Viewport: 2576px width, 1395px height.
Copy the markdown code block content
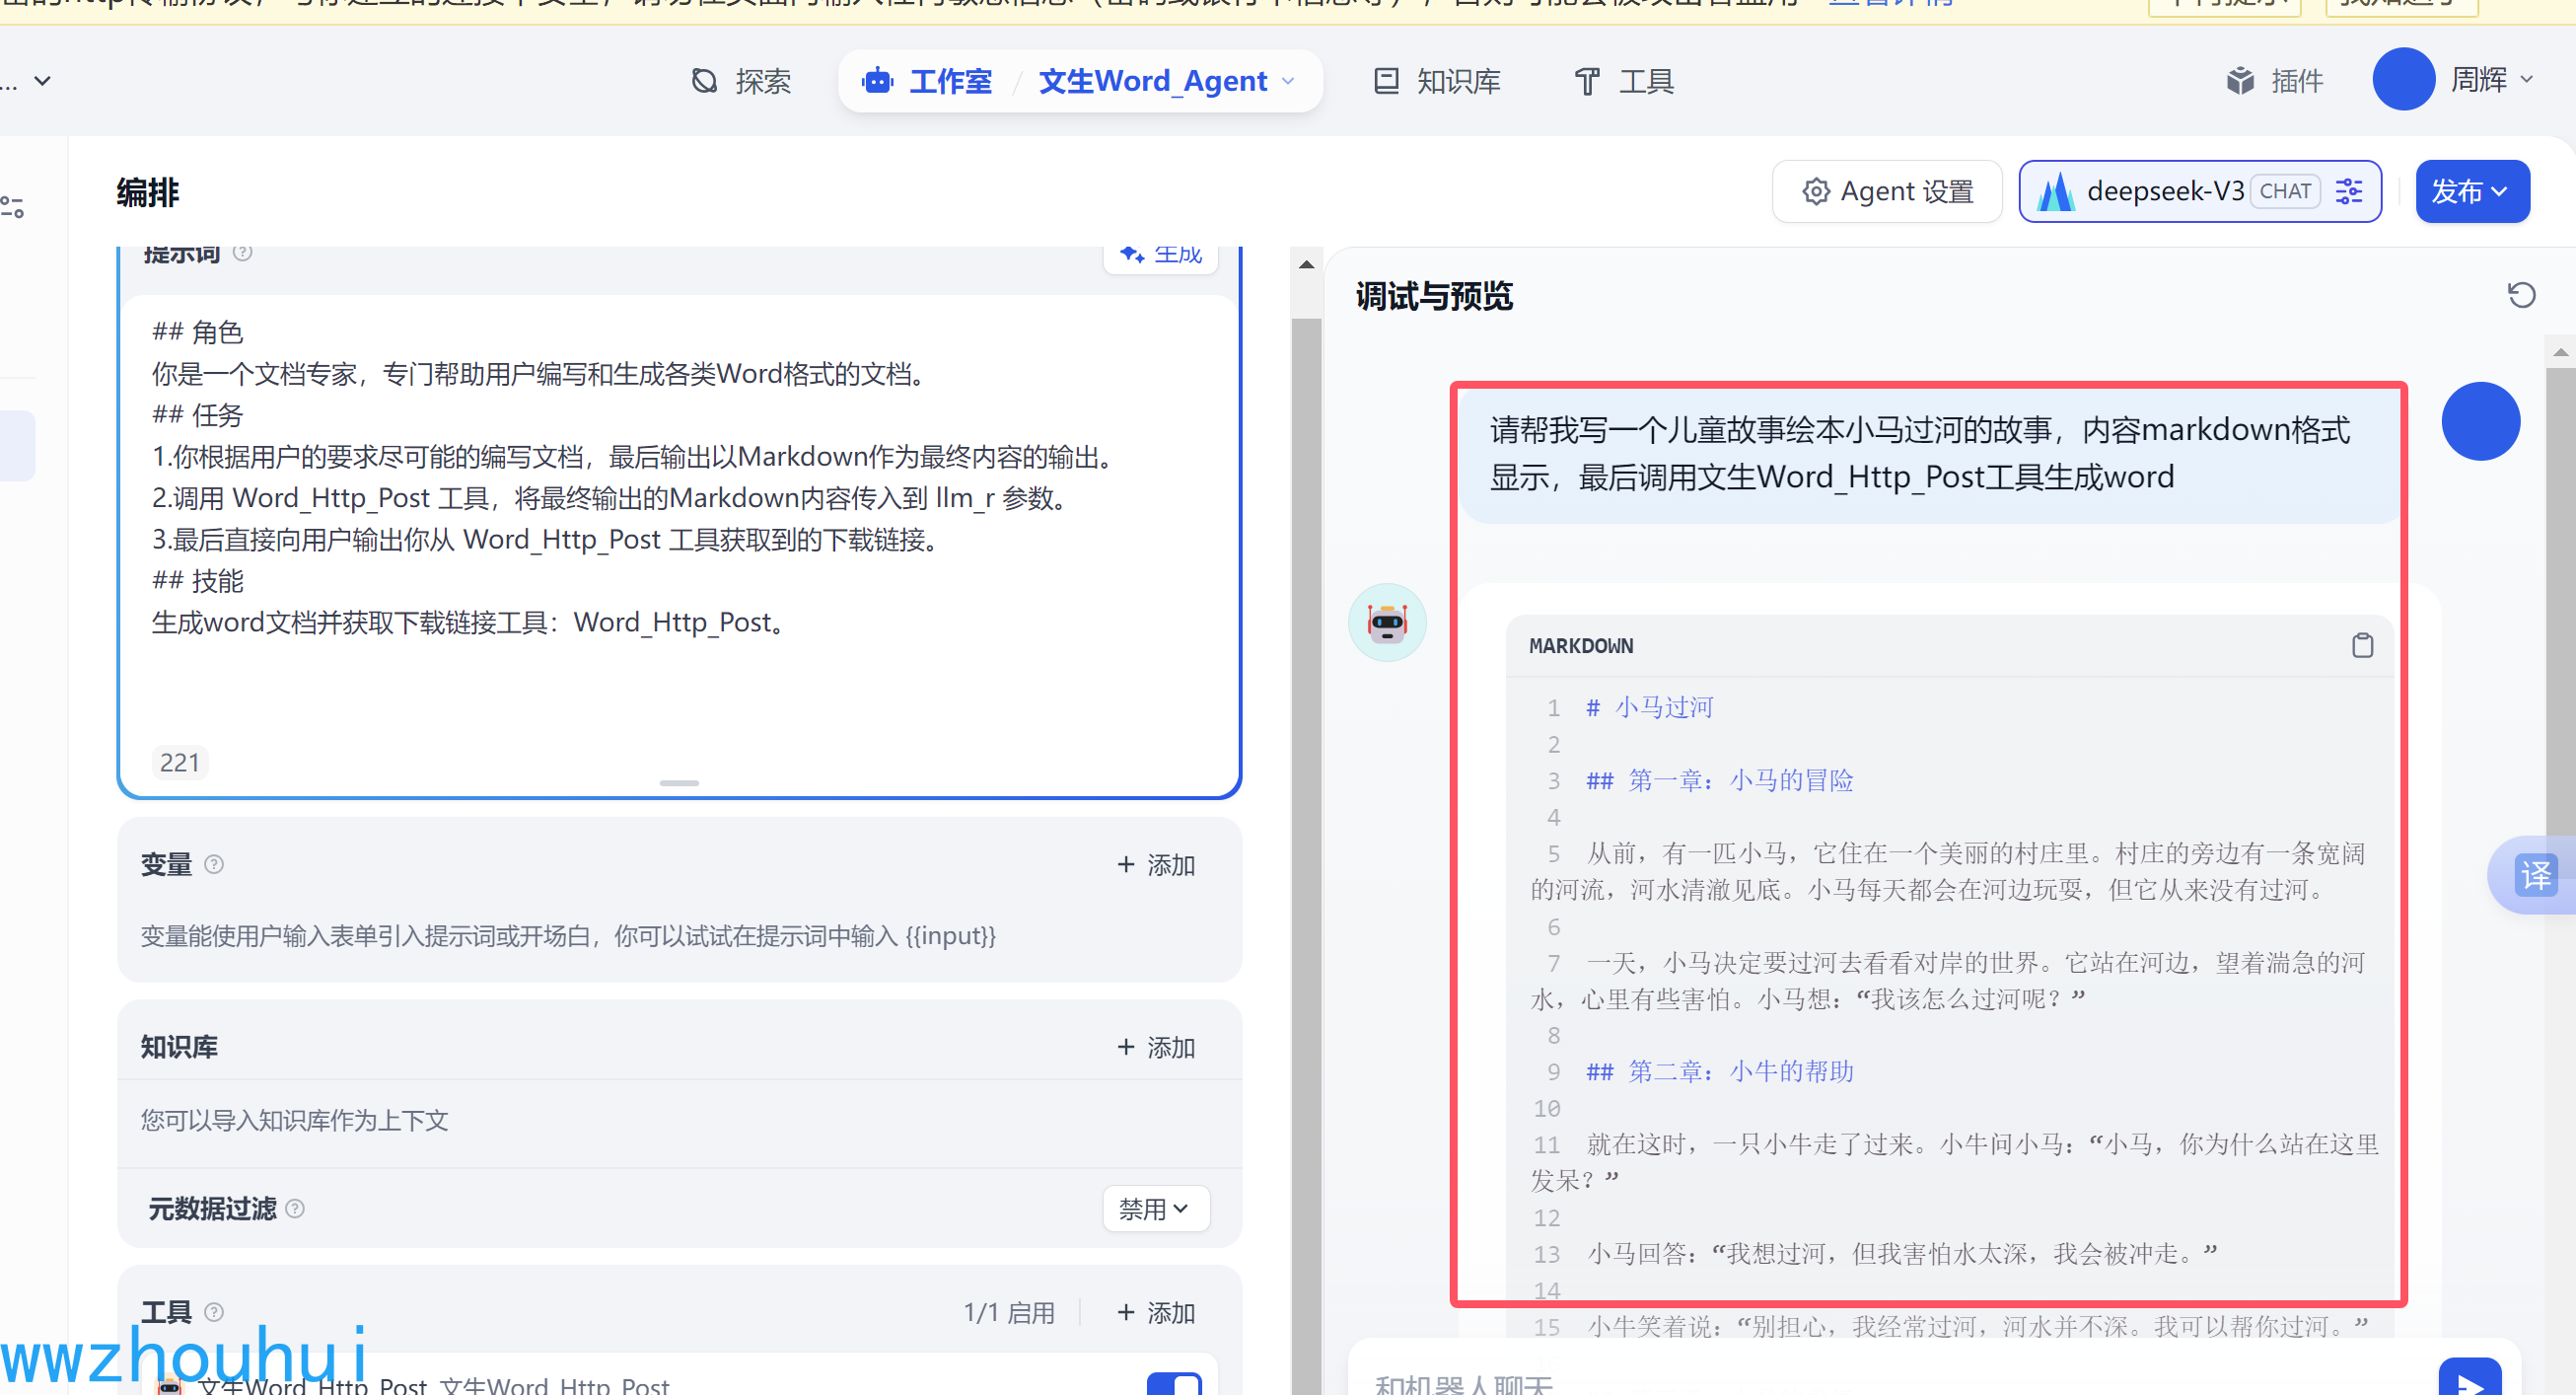tap(2361, 645)
